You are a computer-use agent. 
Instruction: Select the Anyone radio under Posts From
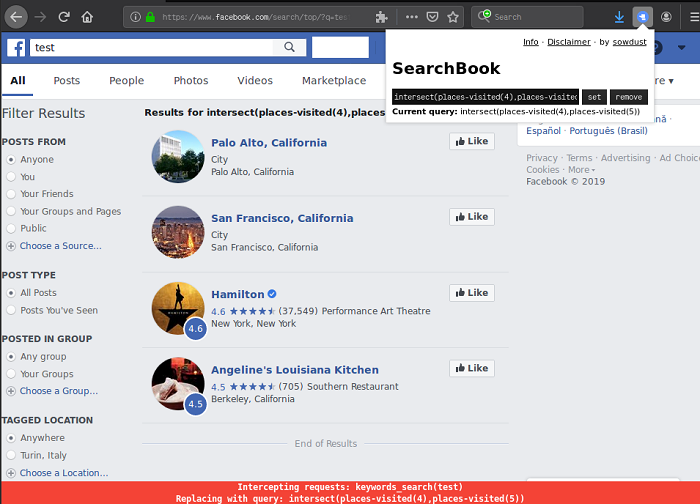pyautogui.click(x=11, y=159)
